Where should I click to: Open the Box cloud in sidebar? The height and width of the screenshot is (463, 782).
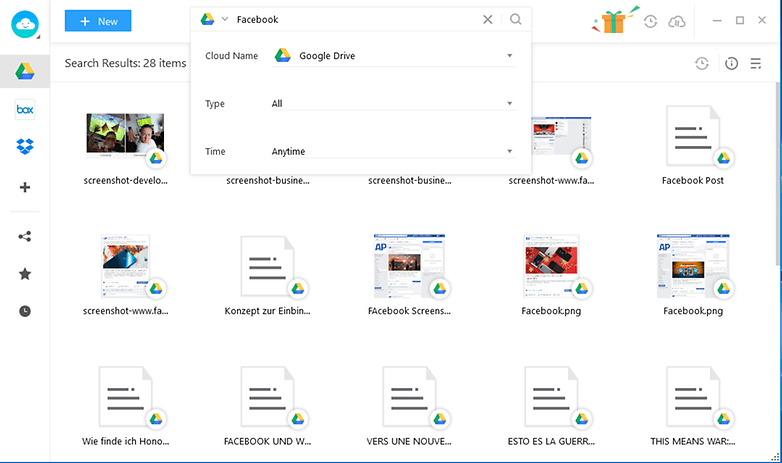click(25, 109)
